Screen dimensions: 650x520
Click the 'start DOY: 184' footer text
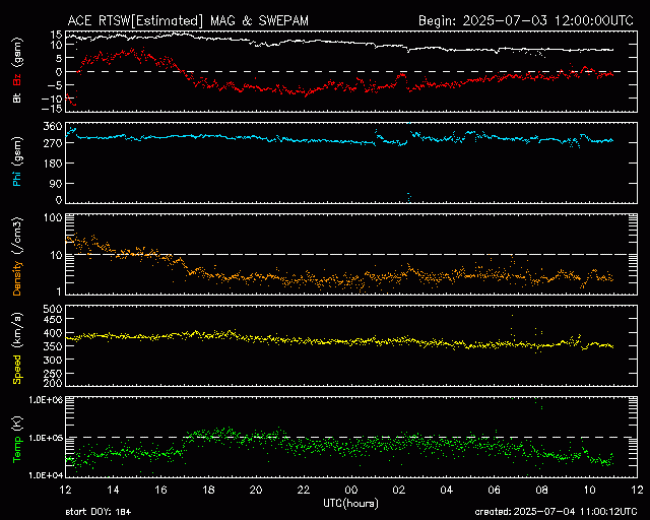[x=98, y=513]
